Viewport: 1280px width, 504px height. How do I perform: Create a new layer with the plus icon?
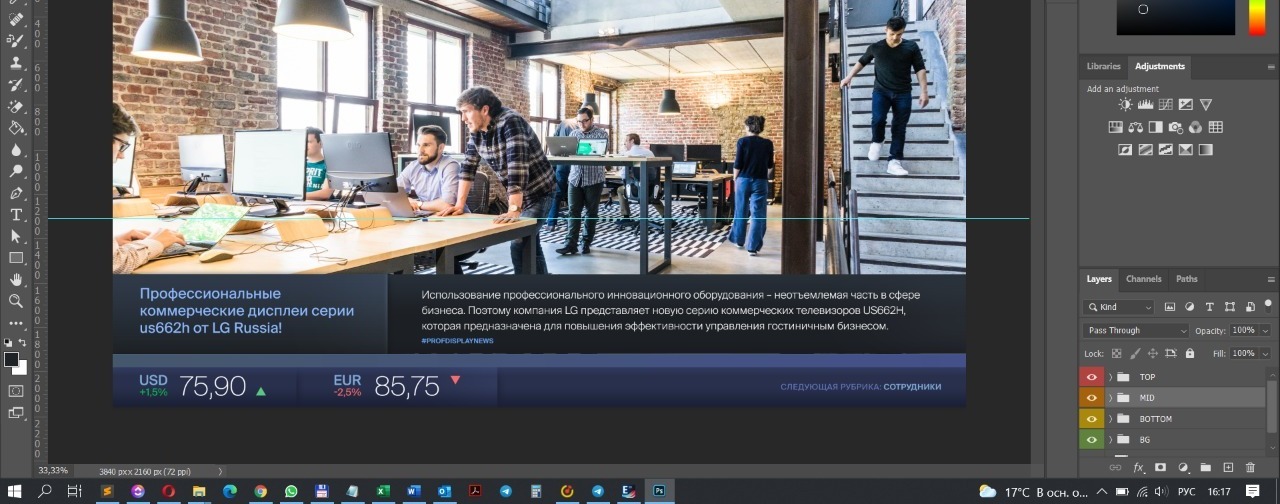pos(1228,467)
